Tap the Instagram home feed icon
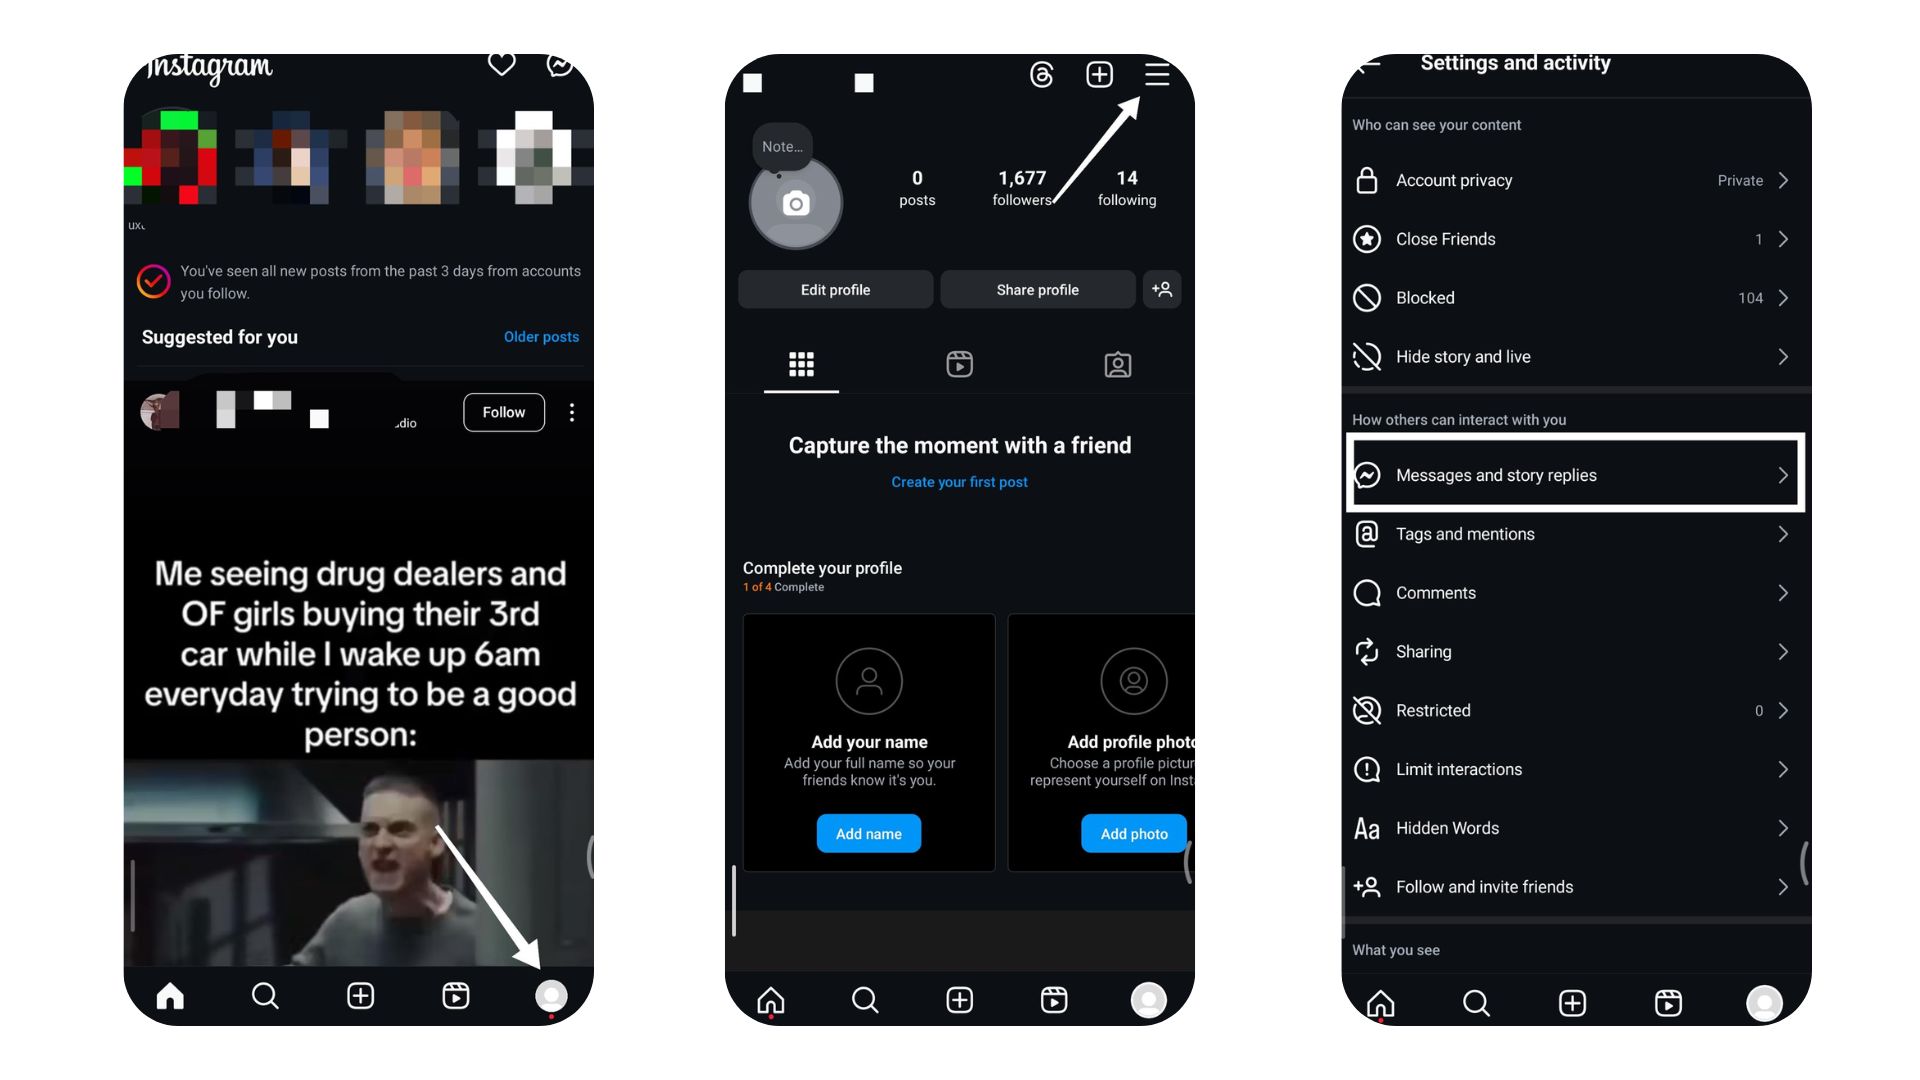The image size is (1920, 1080). pos(170,996)
